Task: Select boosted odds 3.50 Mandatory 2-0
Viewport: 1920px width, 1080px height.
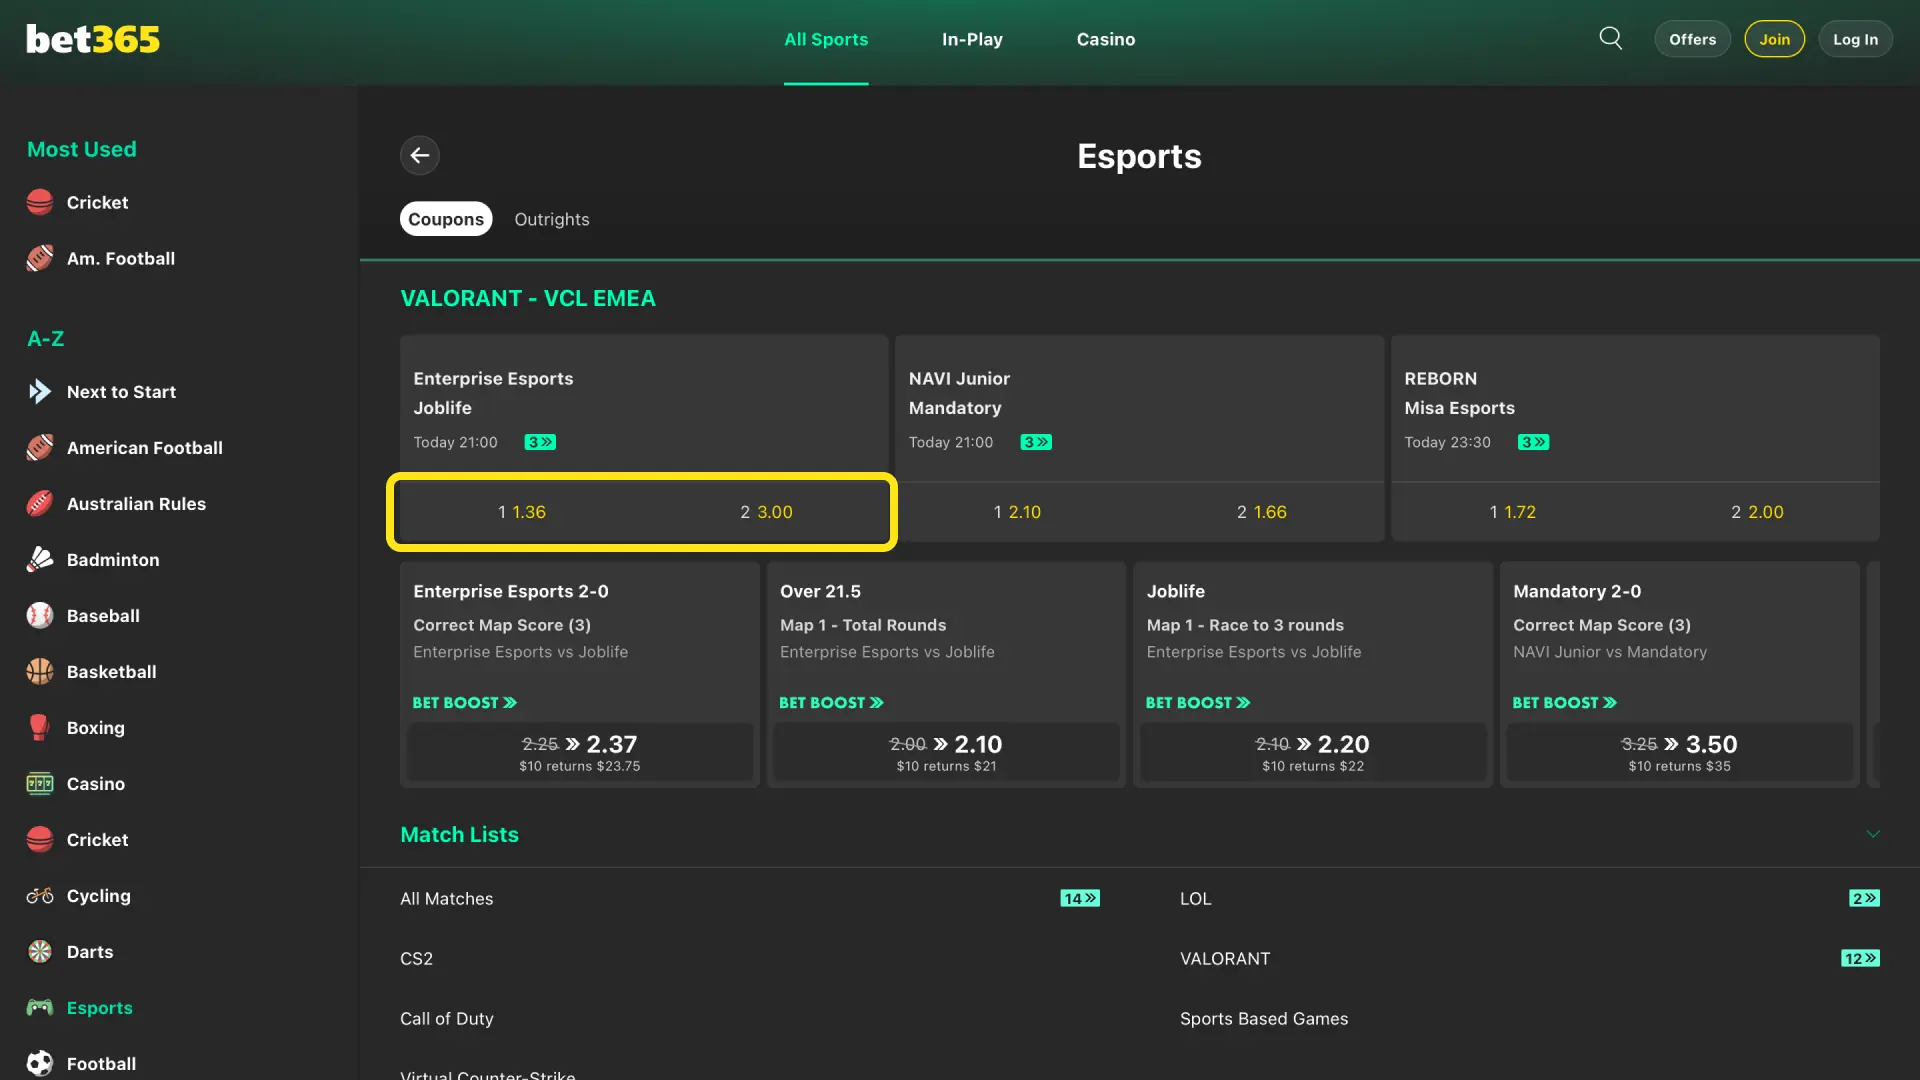Action: (1679, 752)
